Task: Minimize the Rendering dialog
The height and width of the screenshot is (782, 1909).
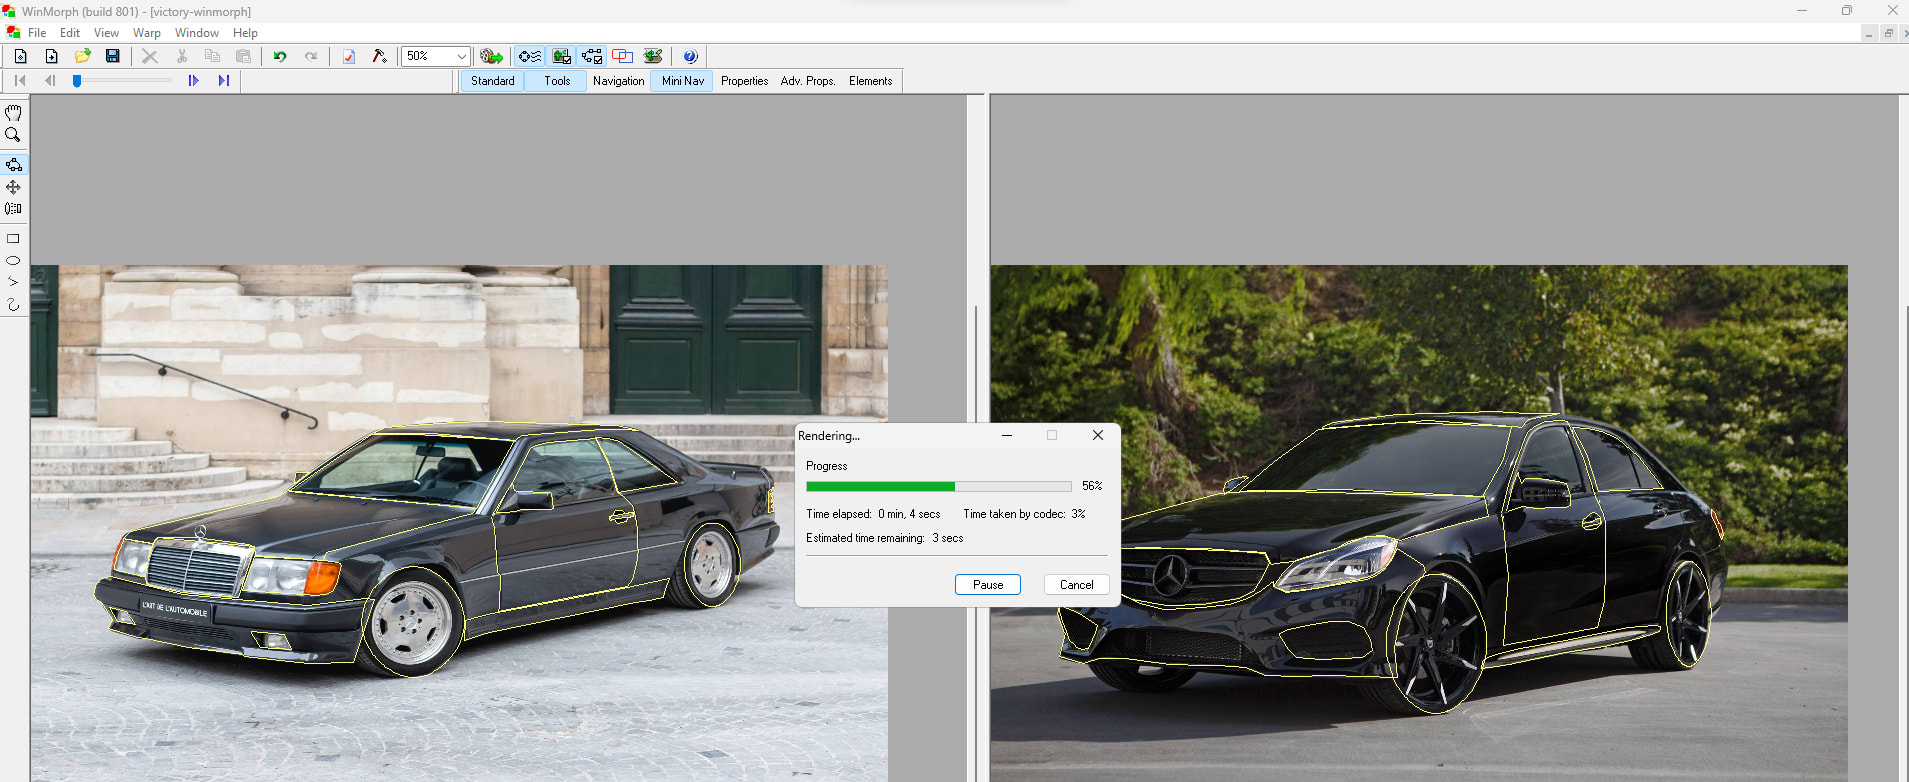Action: coord(1007,435)
